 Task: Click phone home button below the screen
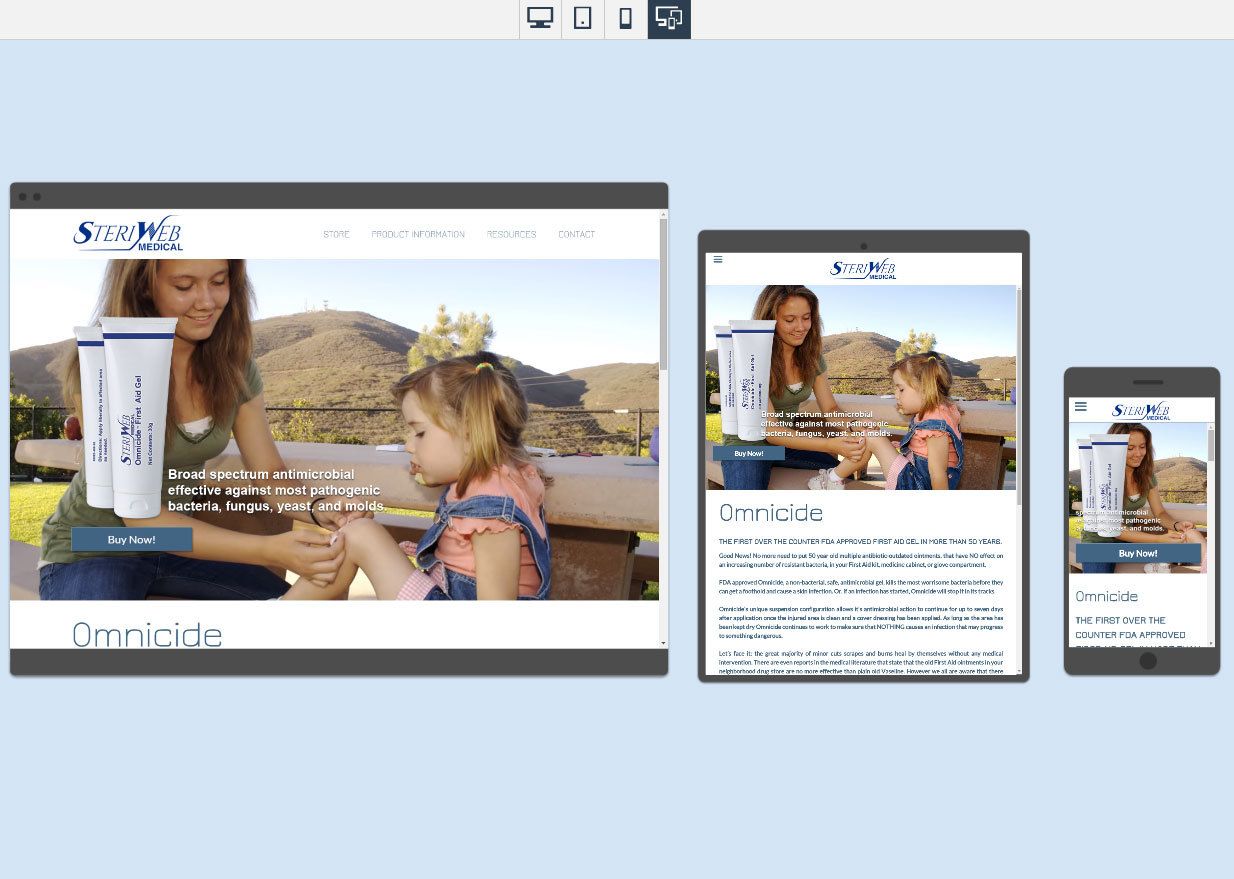pos(1148,661)
